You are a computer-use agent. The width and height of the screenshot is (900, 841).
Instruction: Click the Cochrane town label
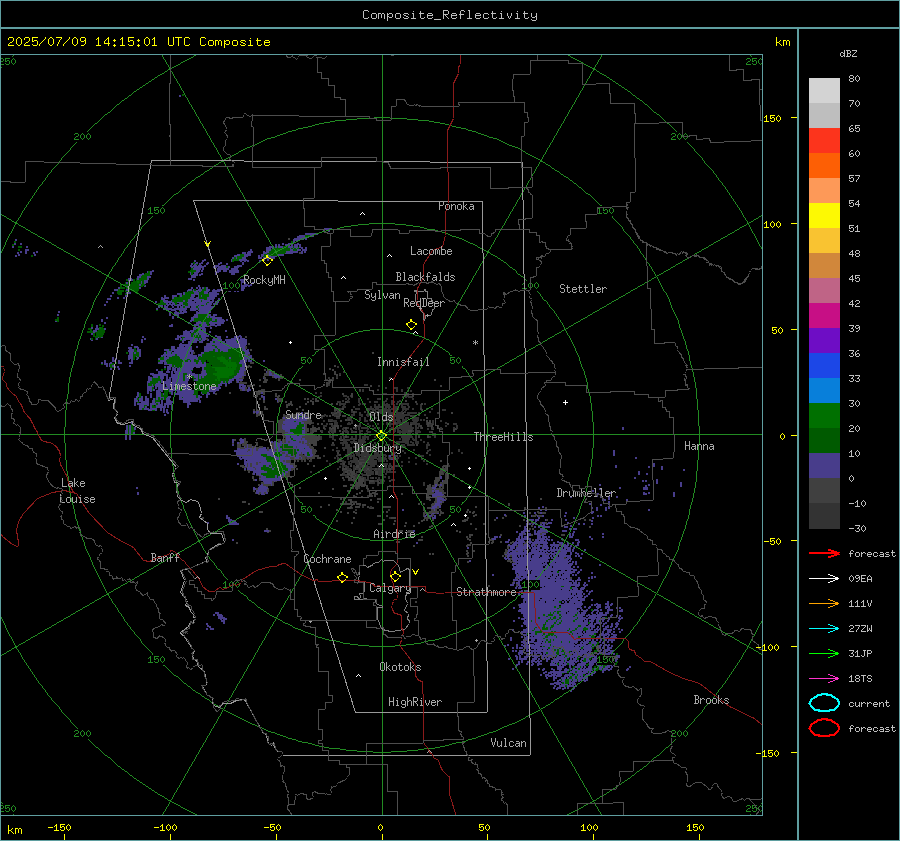coord(327,559)
